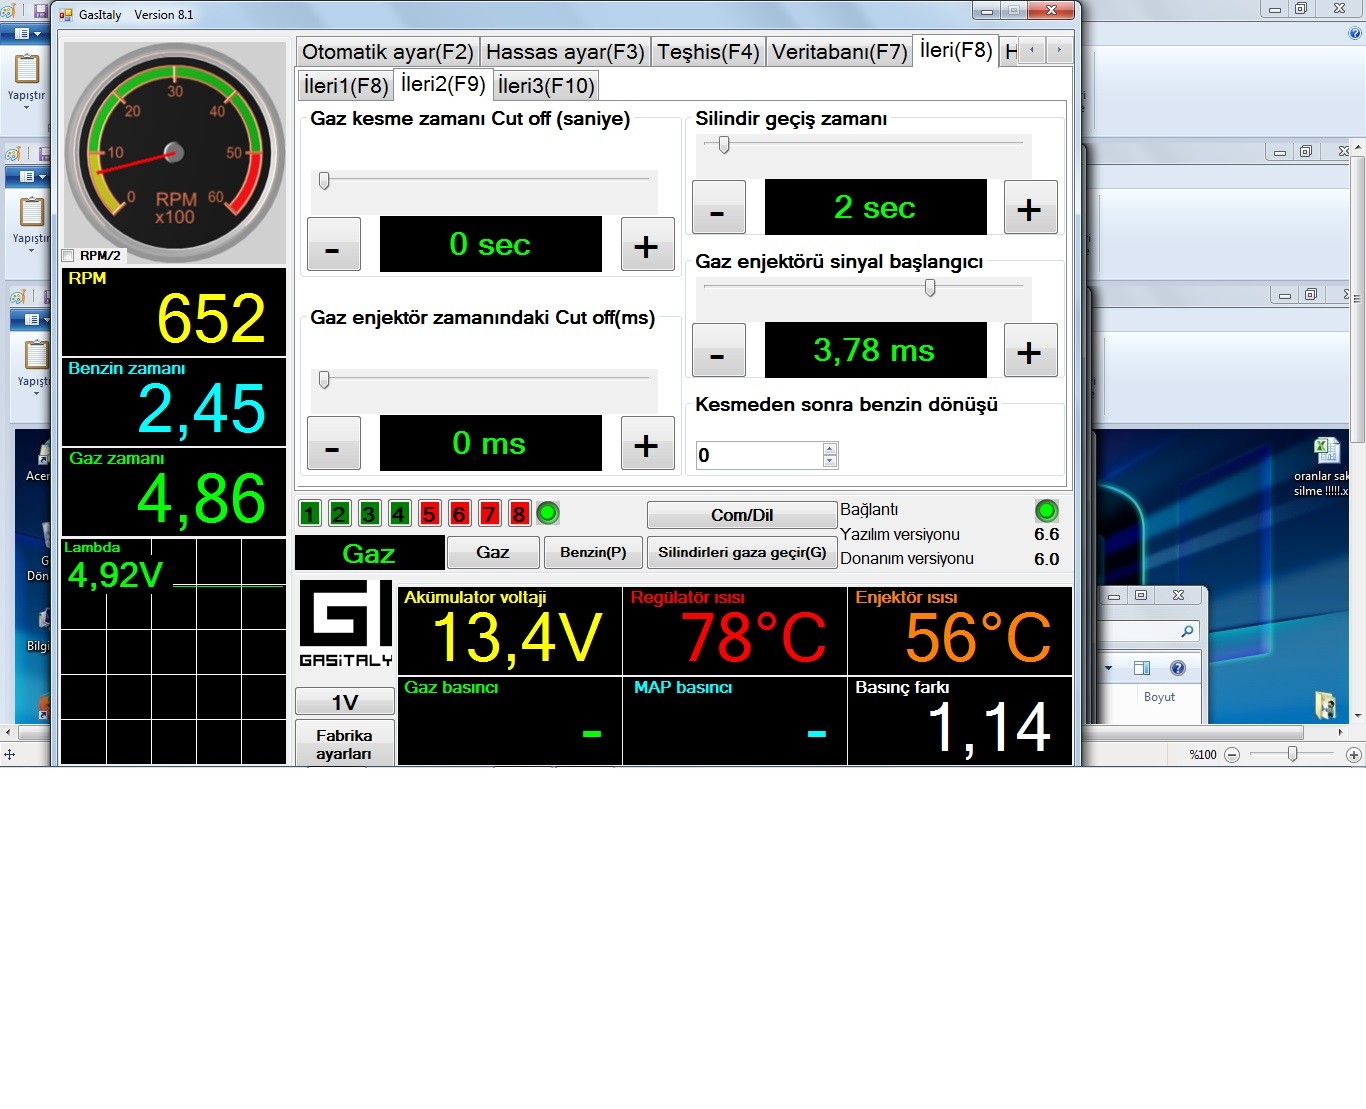The image size is (1366, 1109).
Task: Toggle cylinder 5 red indicator
Action: pyautogui.click(x=430, y=514)
